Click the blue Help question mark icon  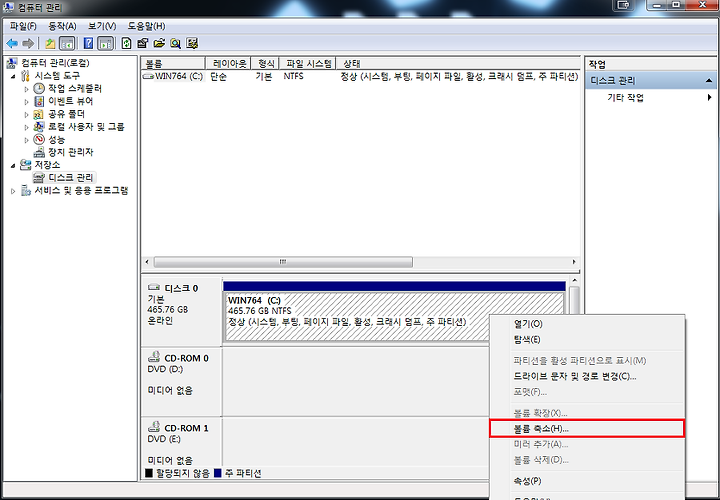(x=89, y=44)
